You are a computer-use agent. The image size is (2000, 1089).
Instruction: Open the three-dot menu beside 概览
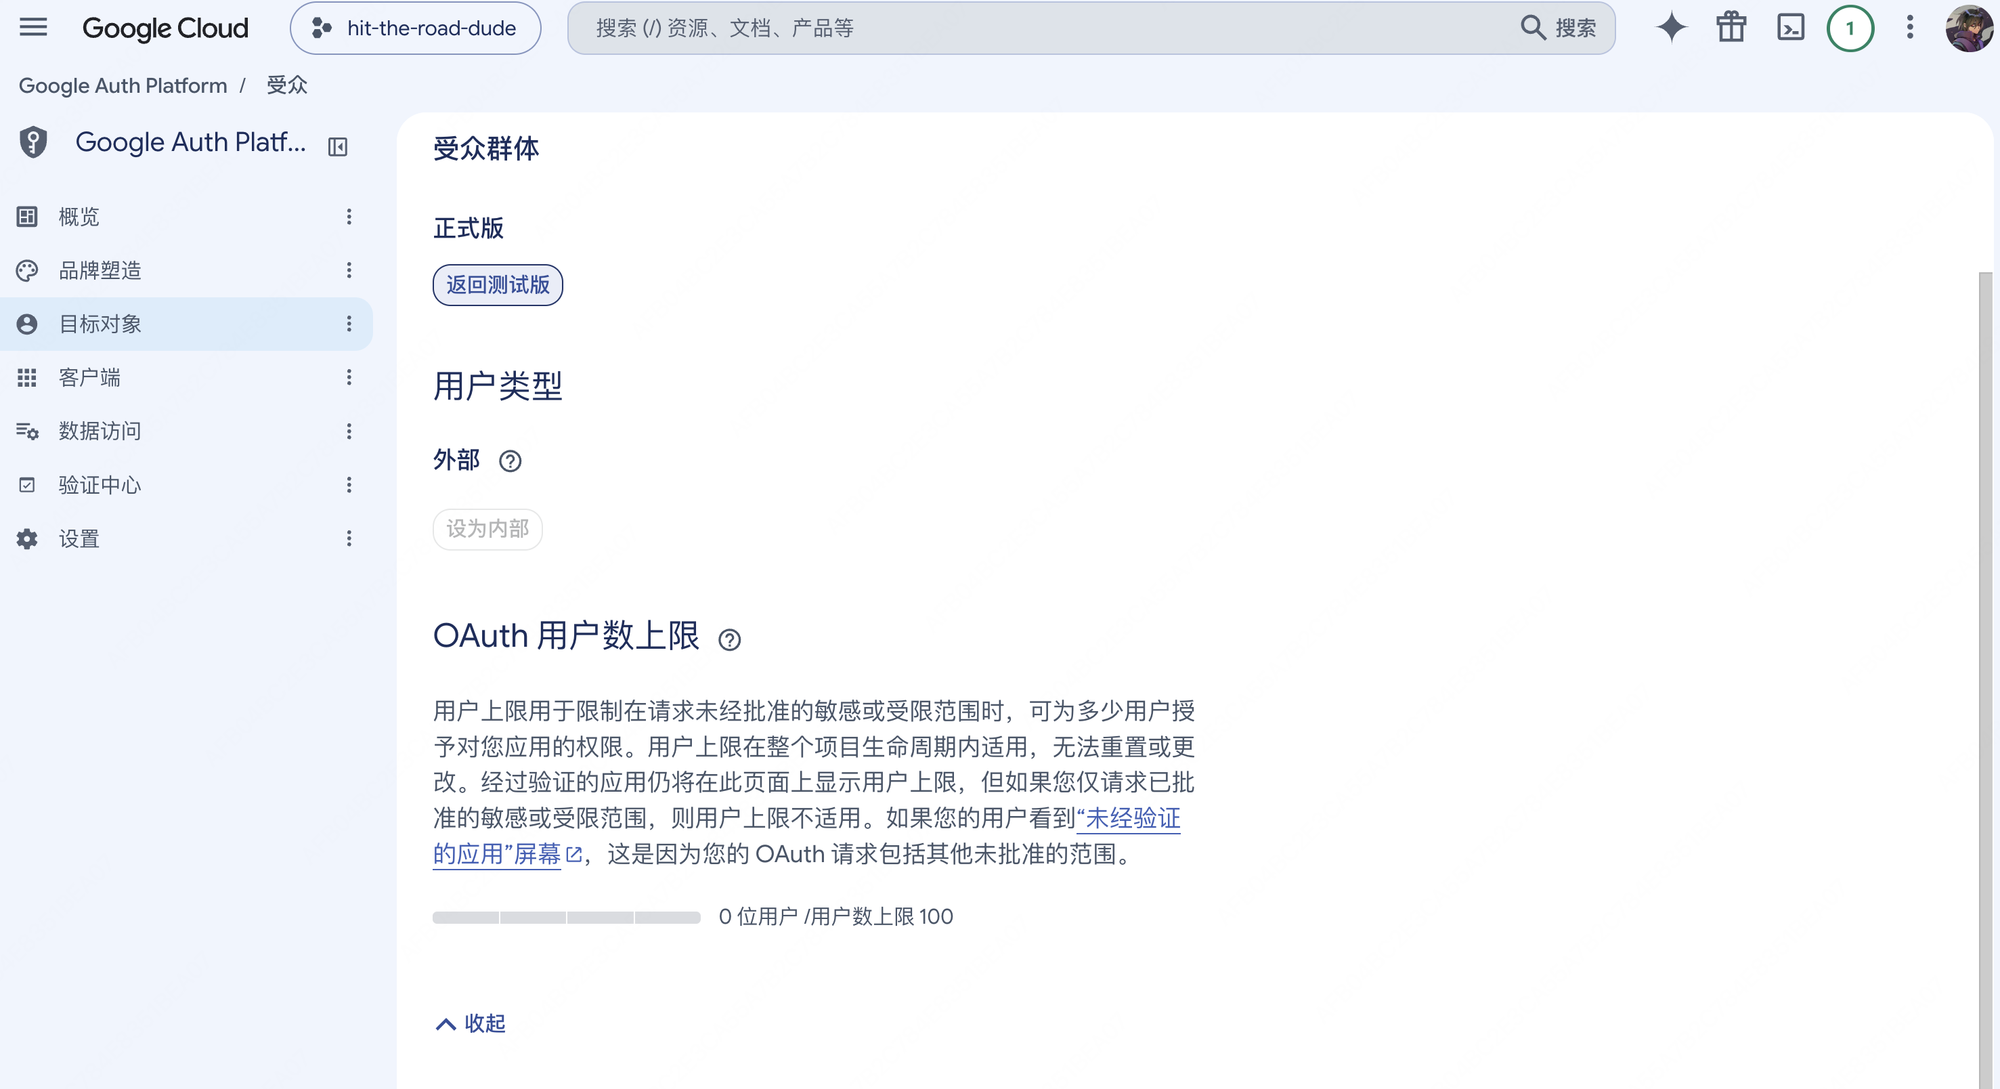[349, 216]
